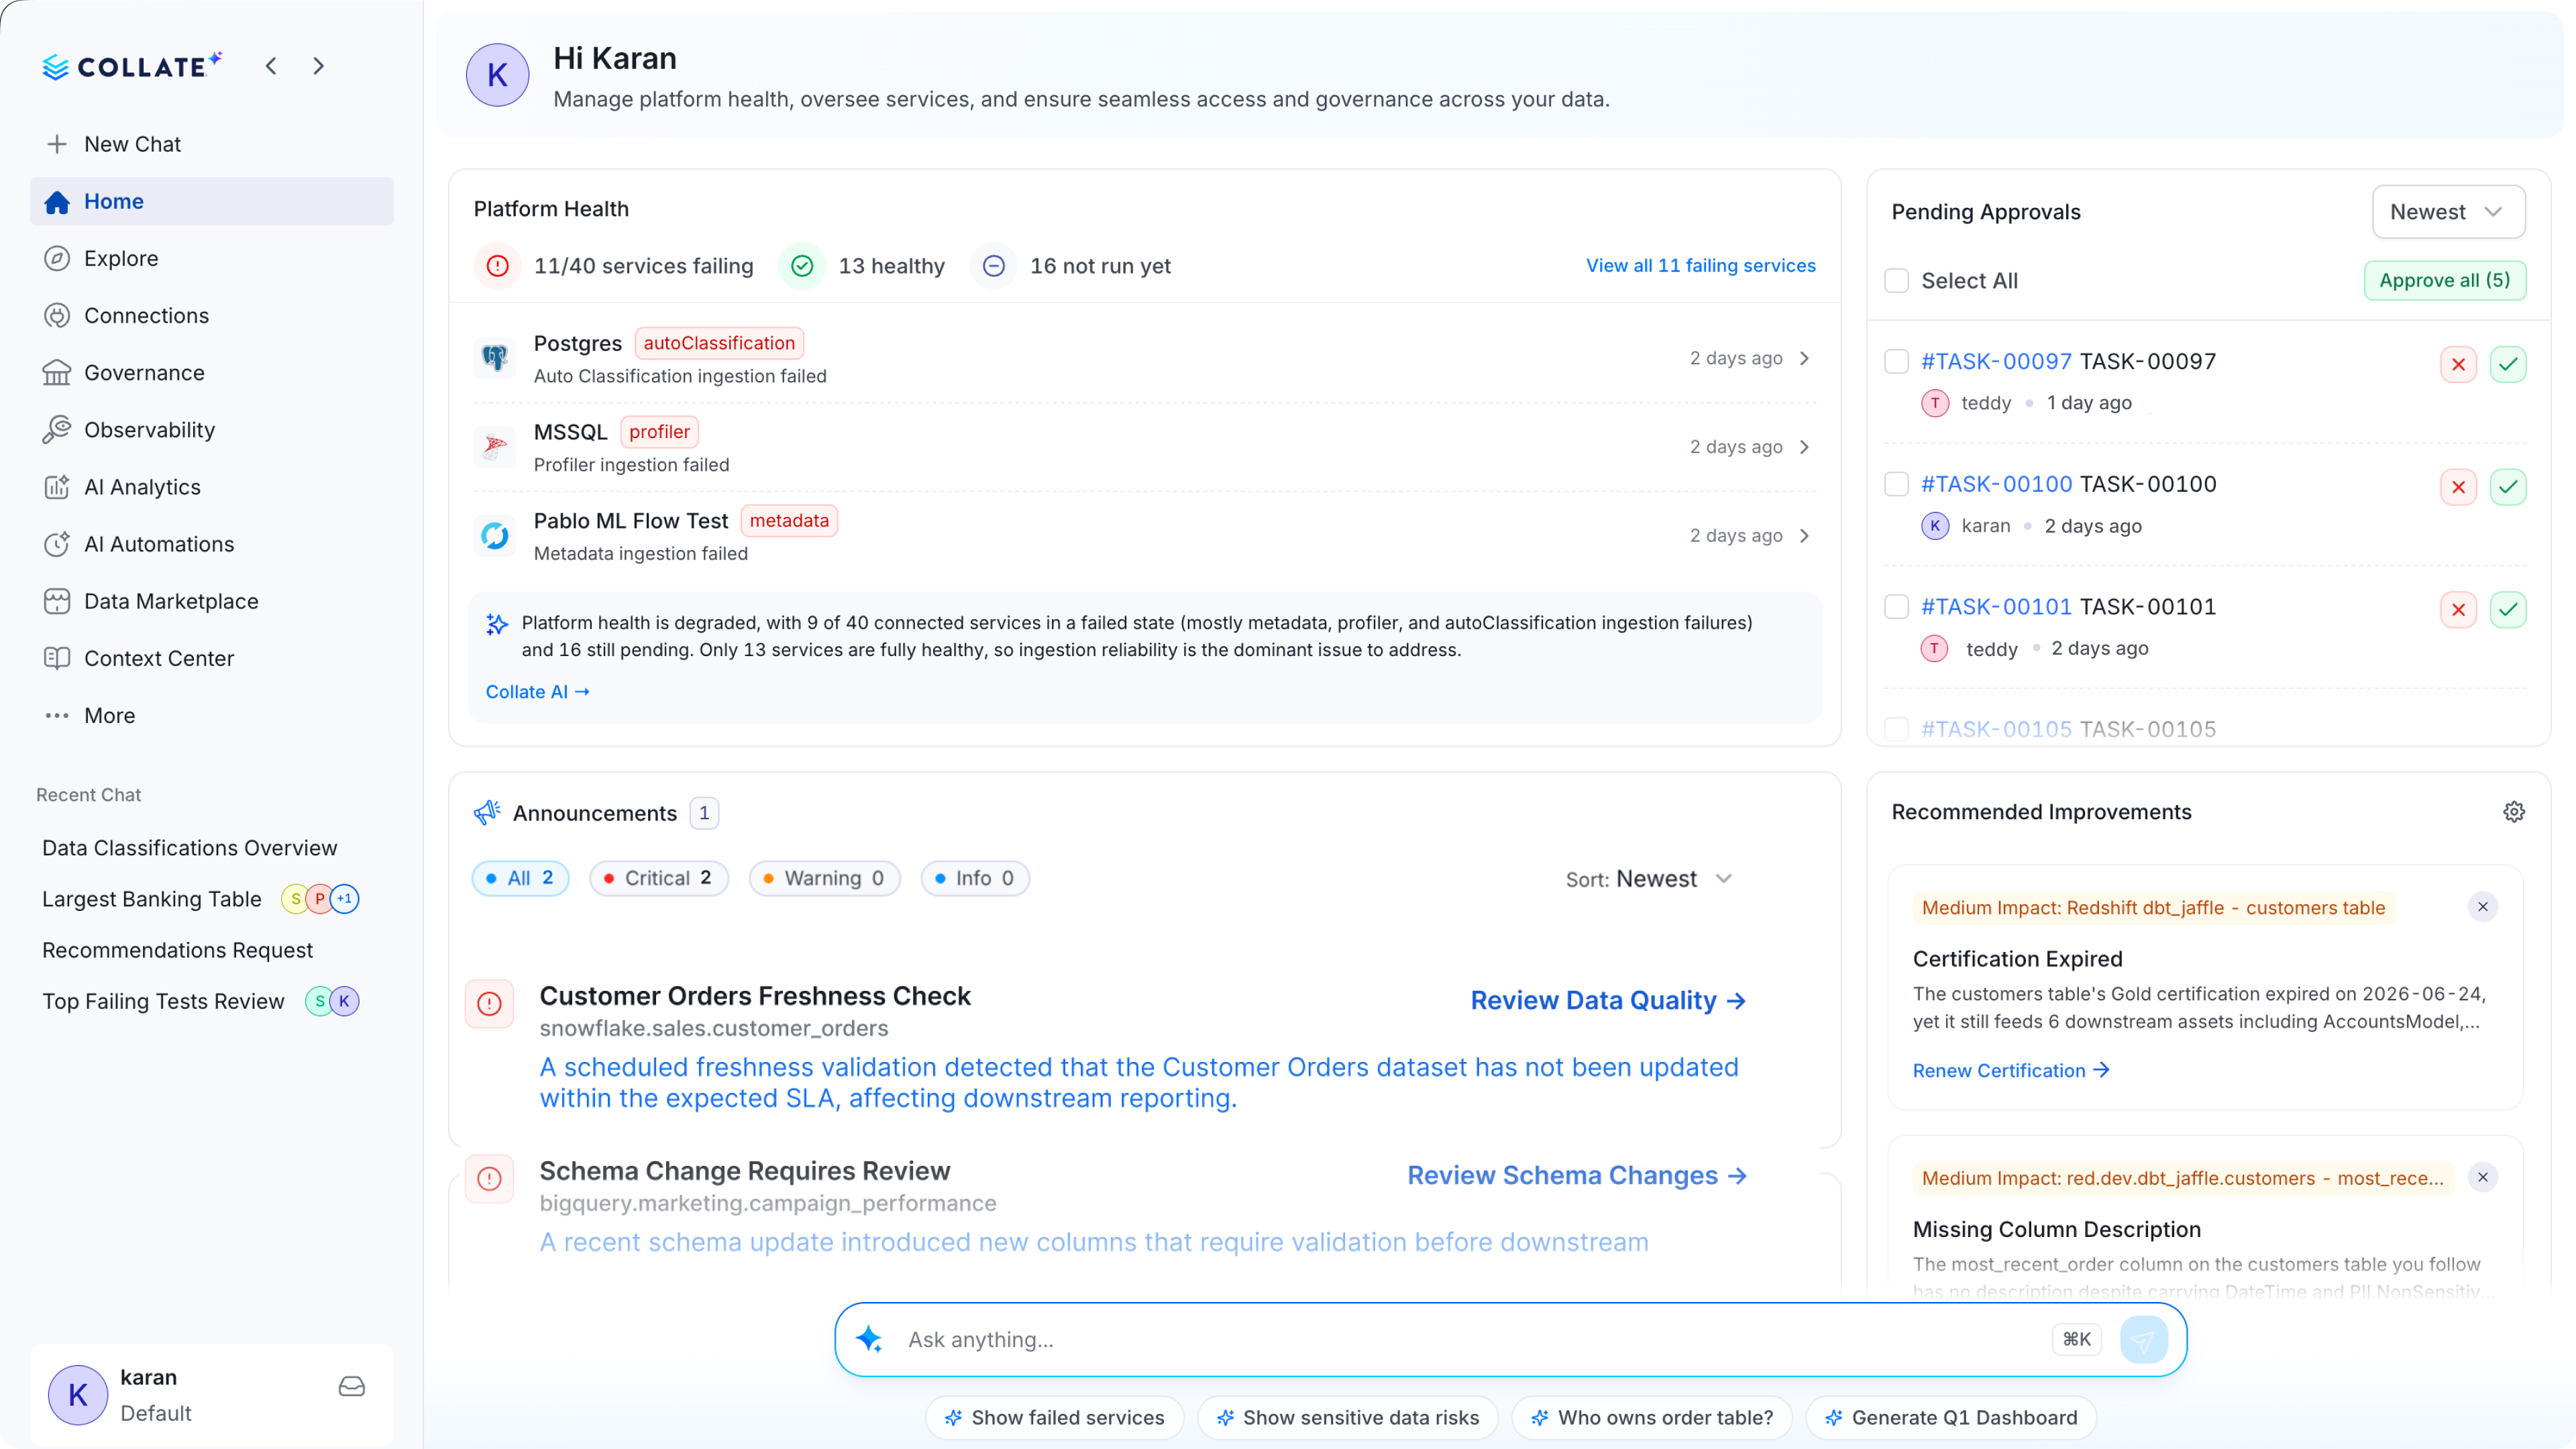Expand the Postgres row chevron
This screenshot has width=2576, height=1449.
coord(1805,358)
